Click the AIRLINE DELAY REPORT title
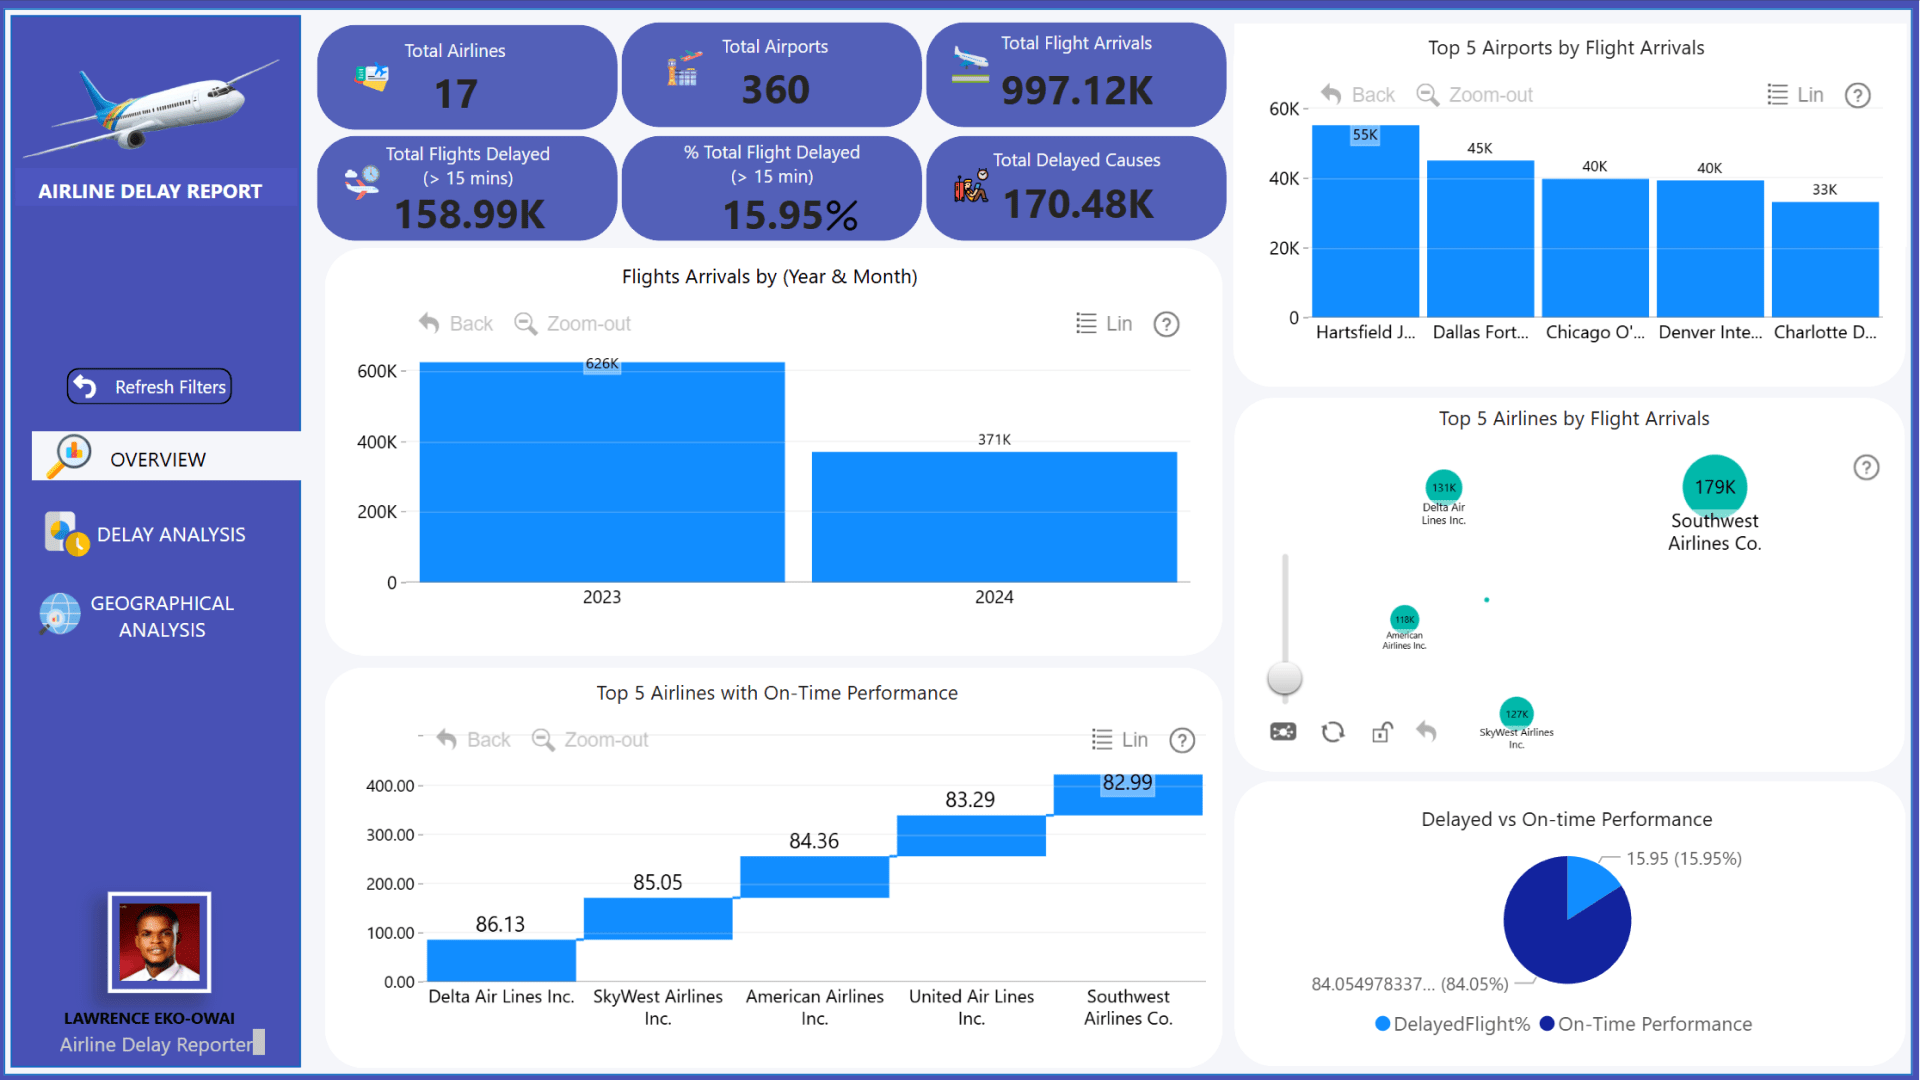 (150, 191)
